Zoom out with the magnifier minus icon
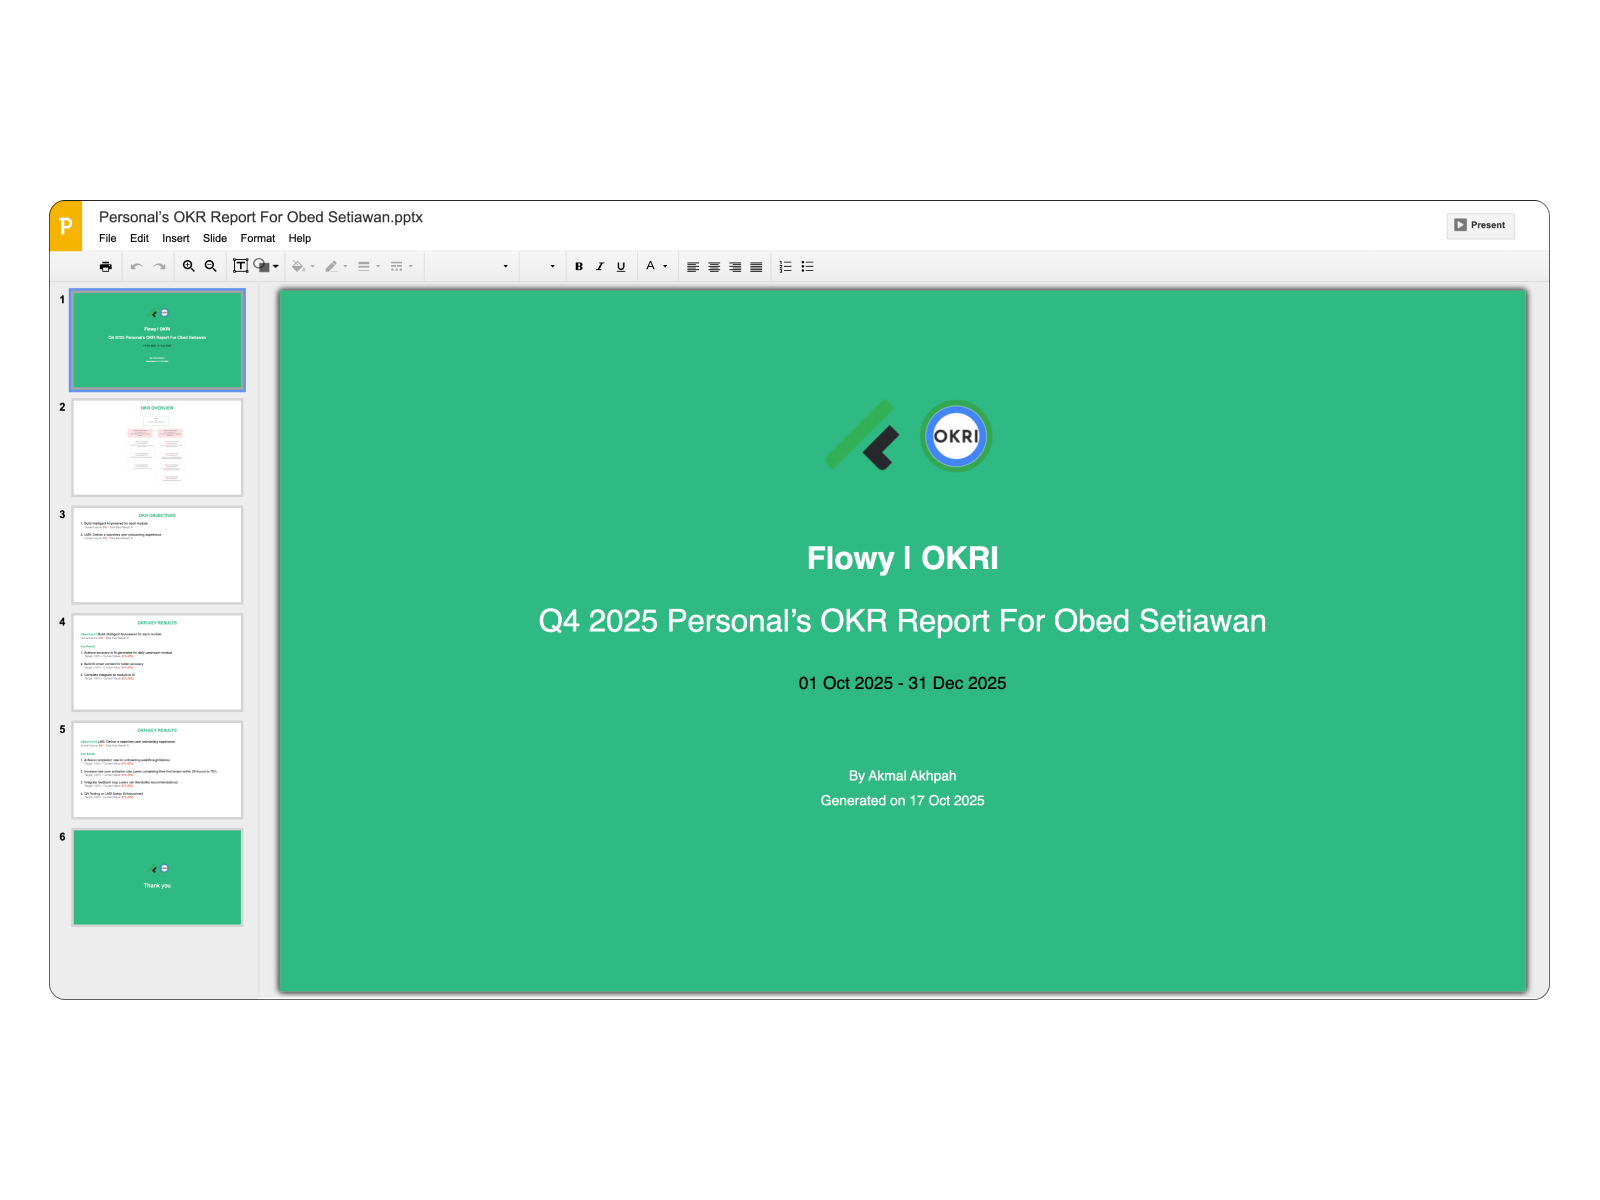 tap(211, 267)
